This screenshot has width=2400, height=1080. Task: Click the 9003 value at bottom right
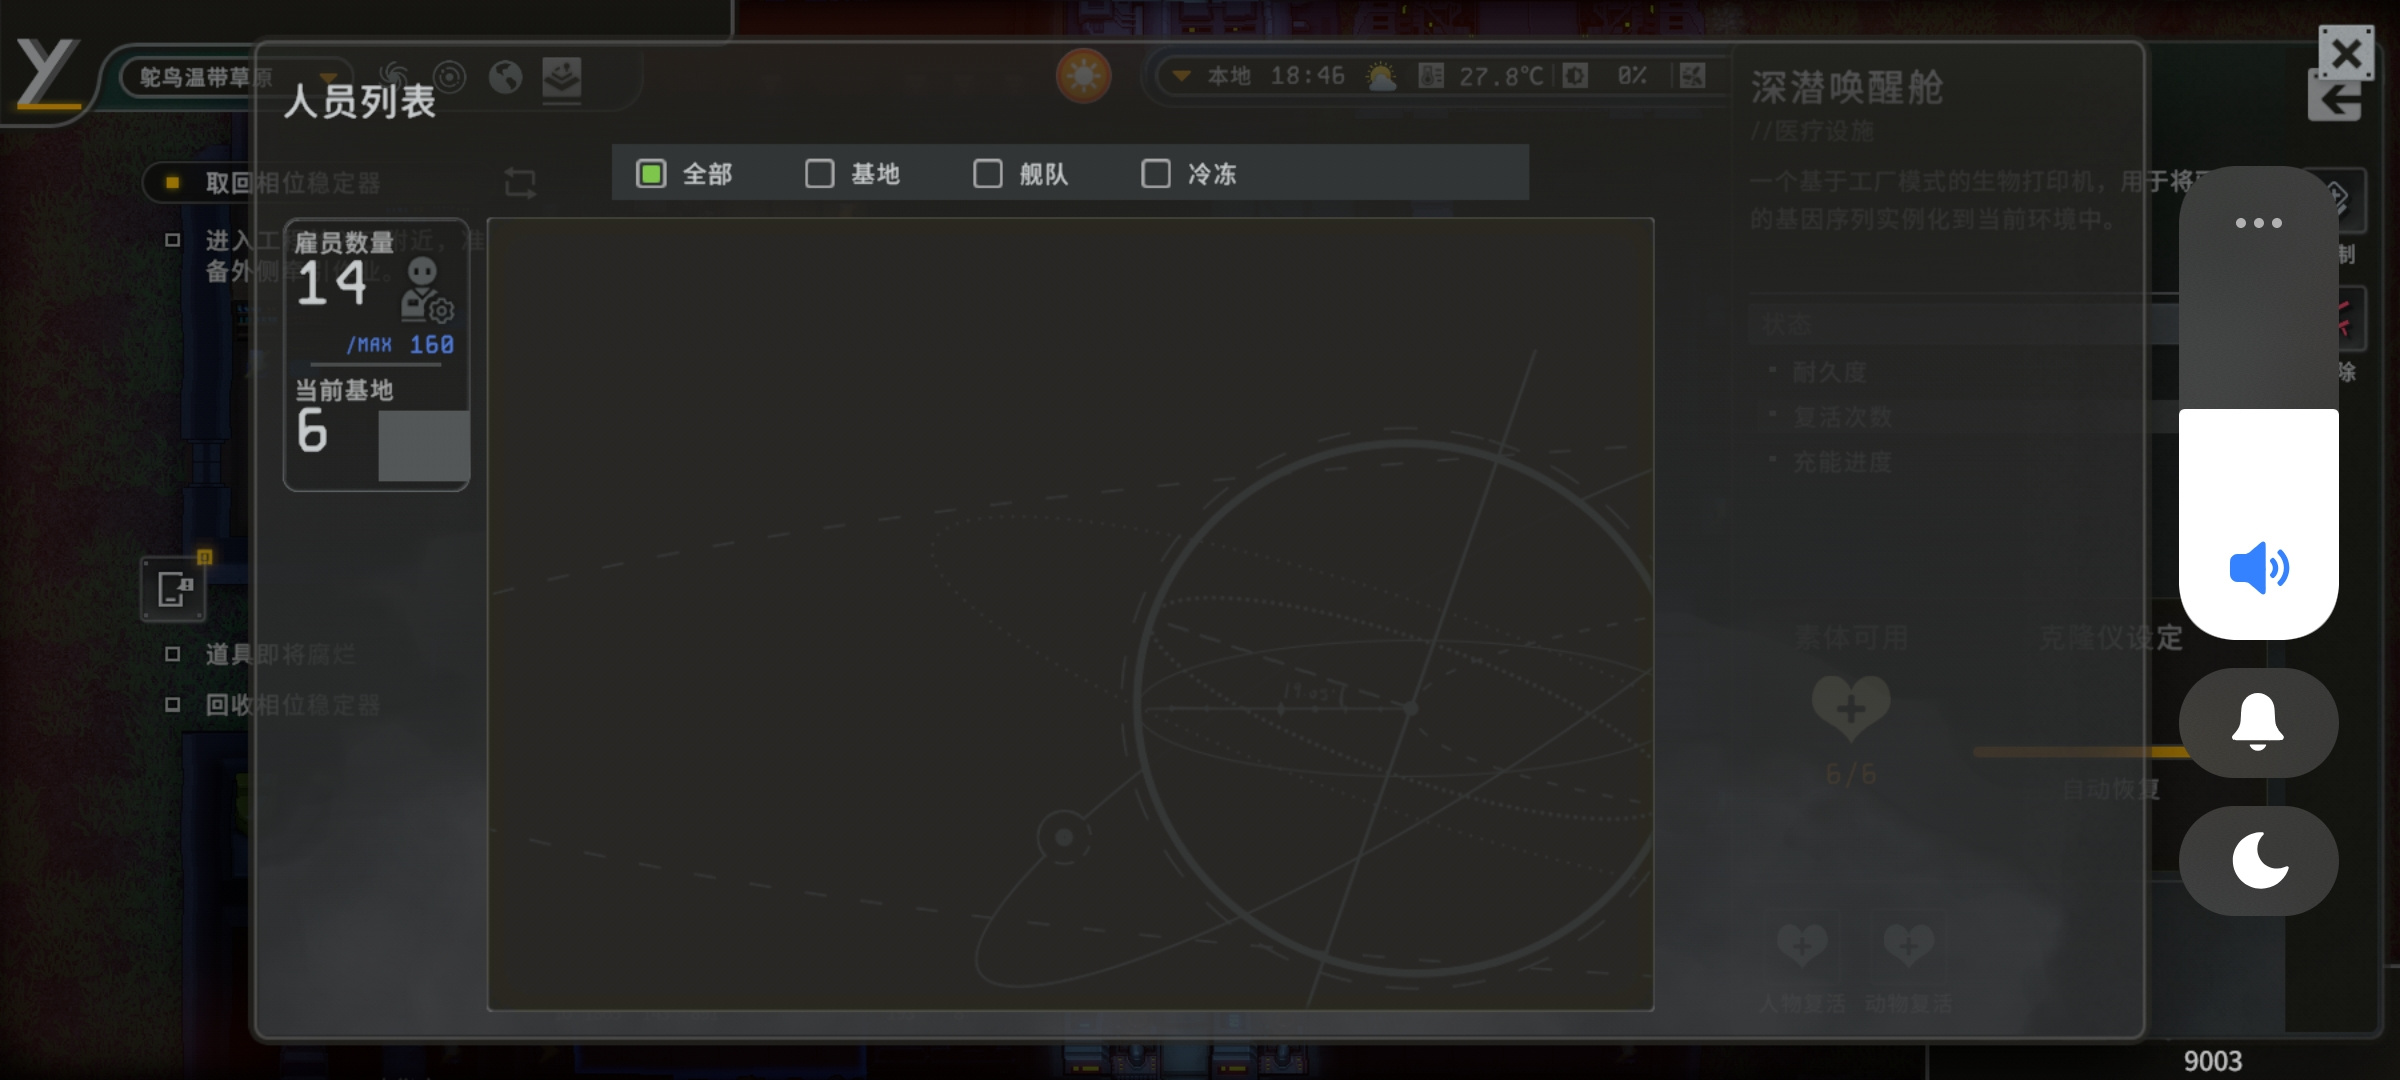tap(2212, 1061)
